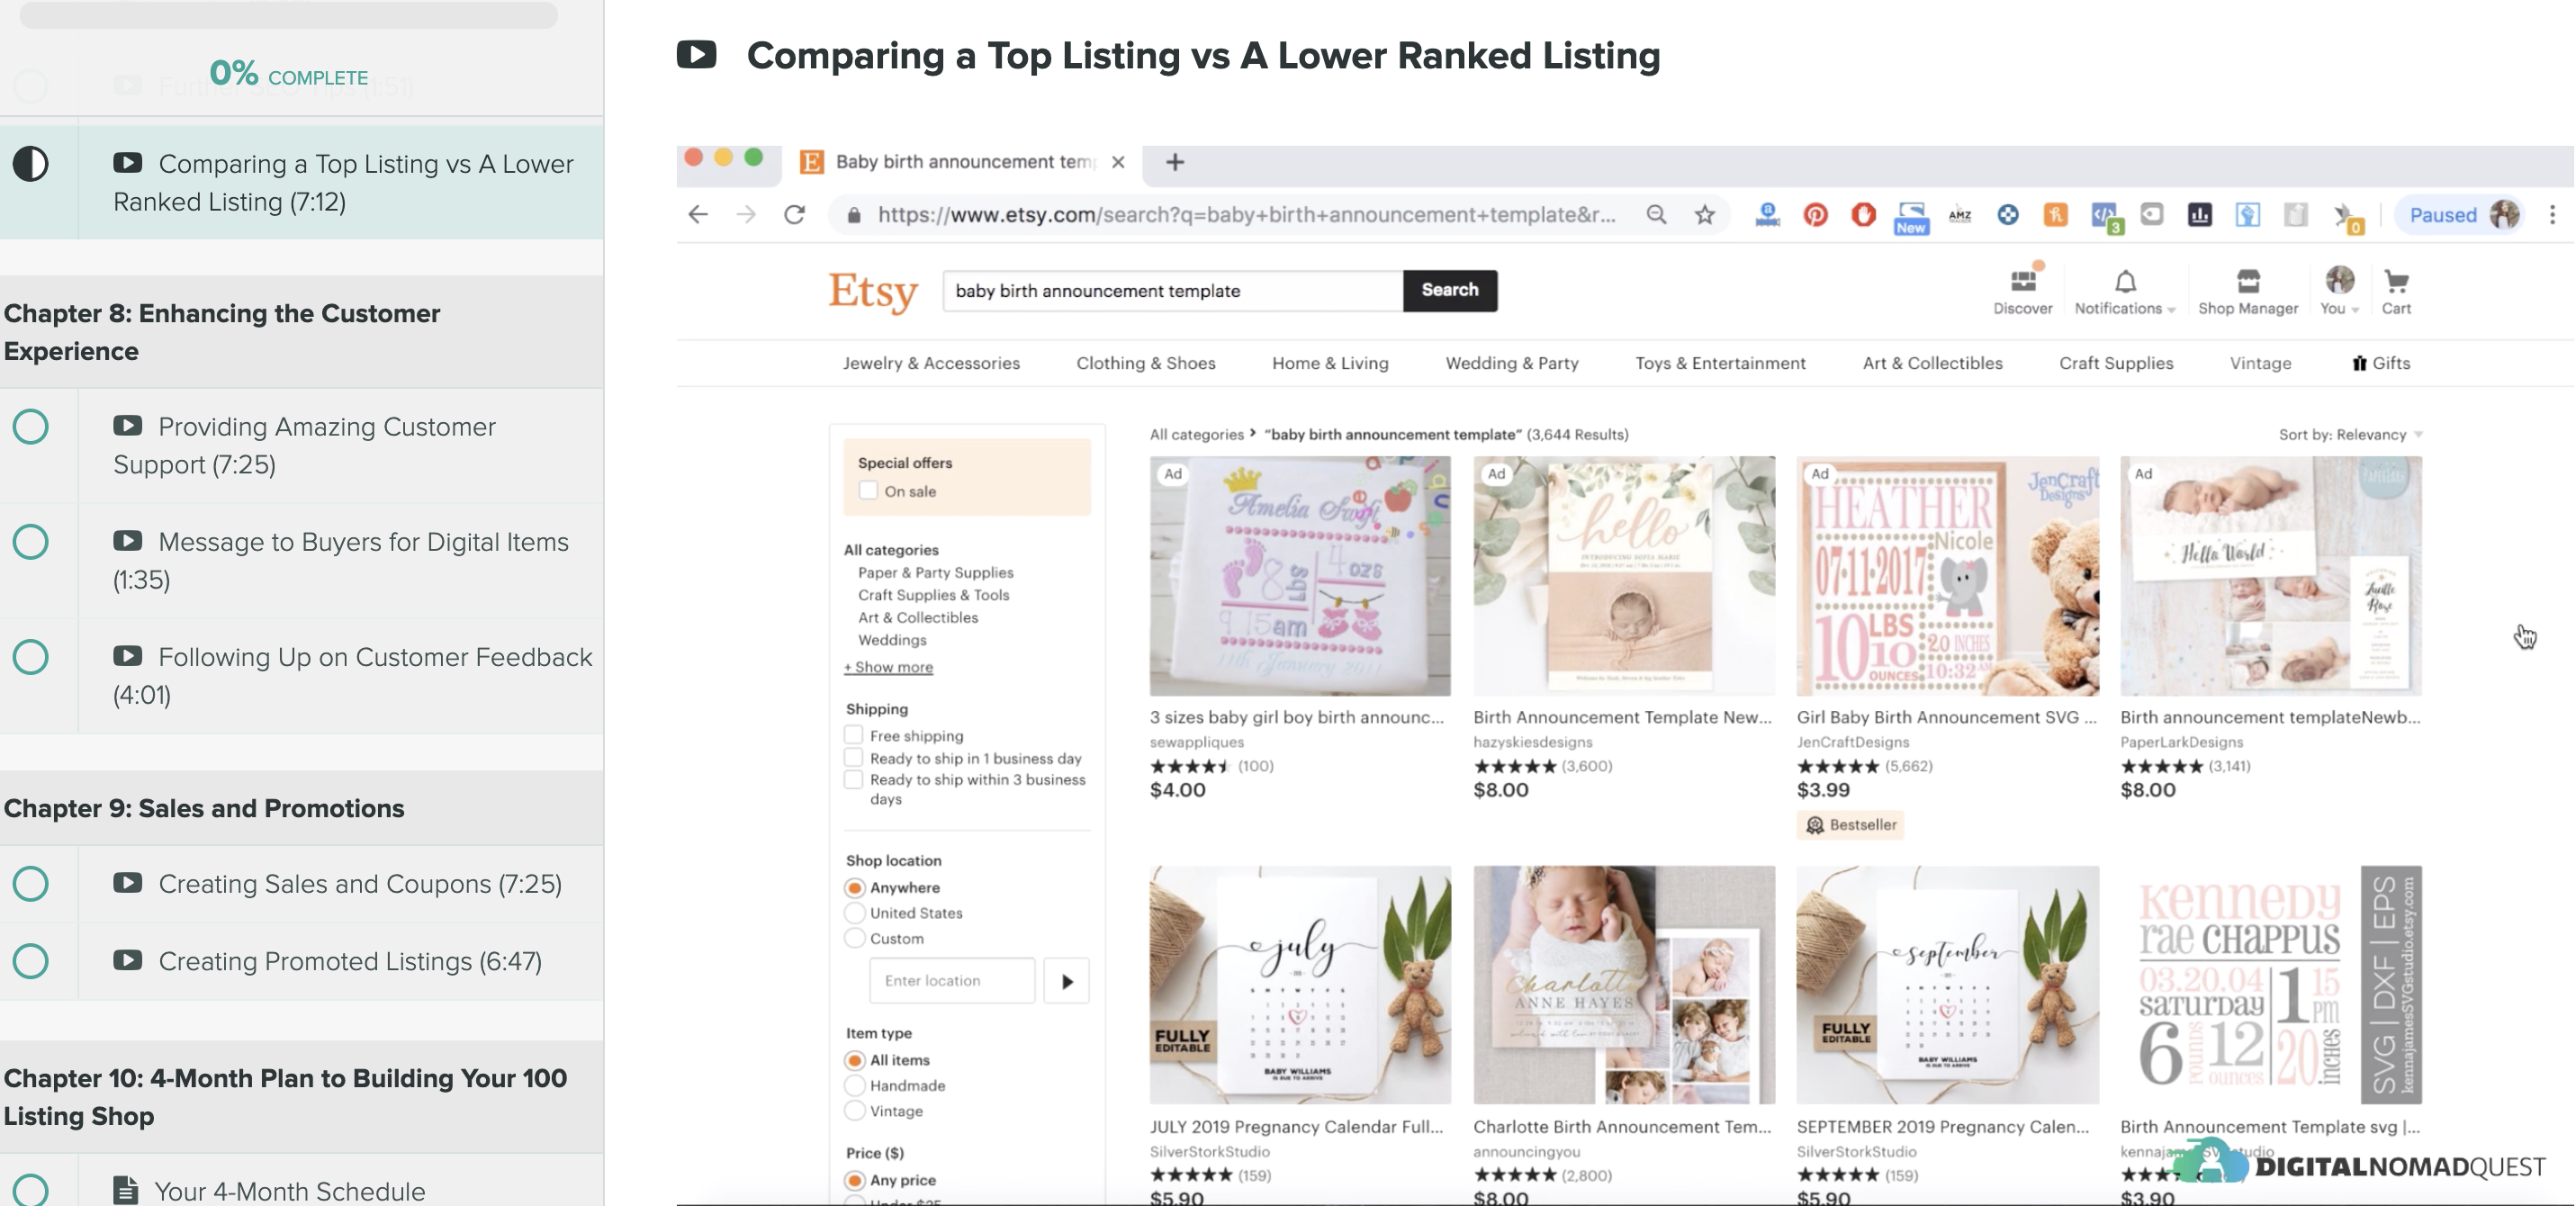This screenshot has height=1206, width=2576.
Task: Open Creating Promoted Listings lesson
Action: [x=350, y=961]
